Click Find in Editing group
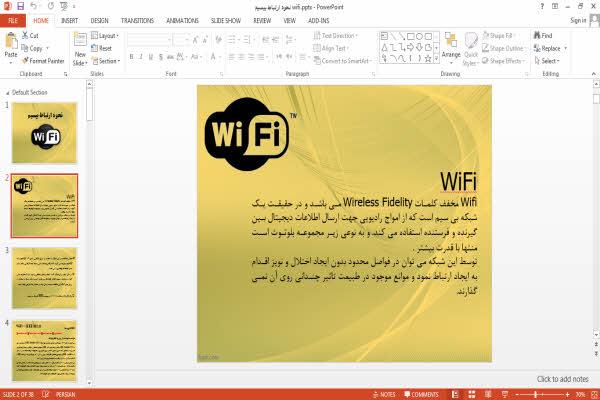Screen dimensions: 600x400 pos(543,35)
